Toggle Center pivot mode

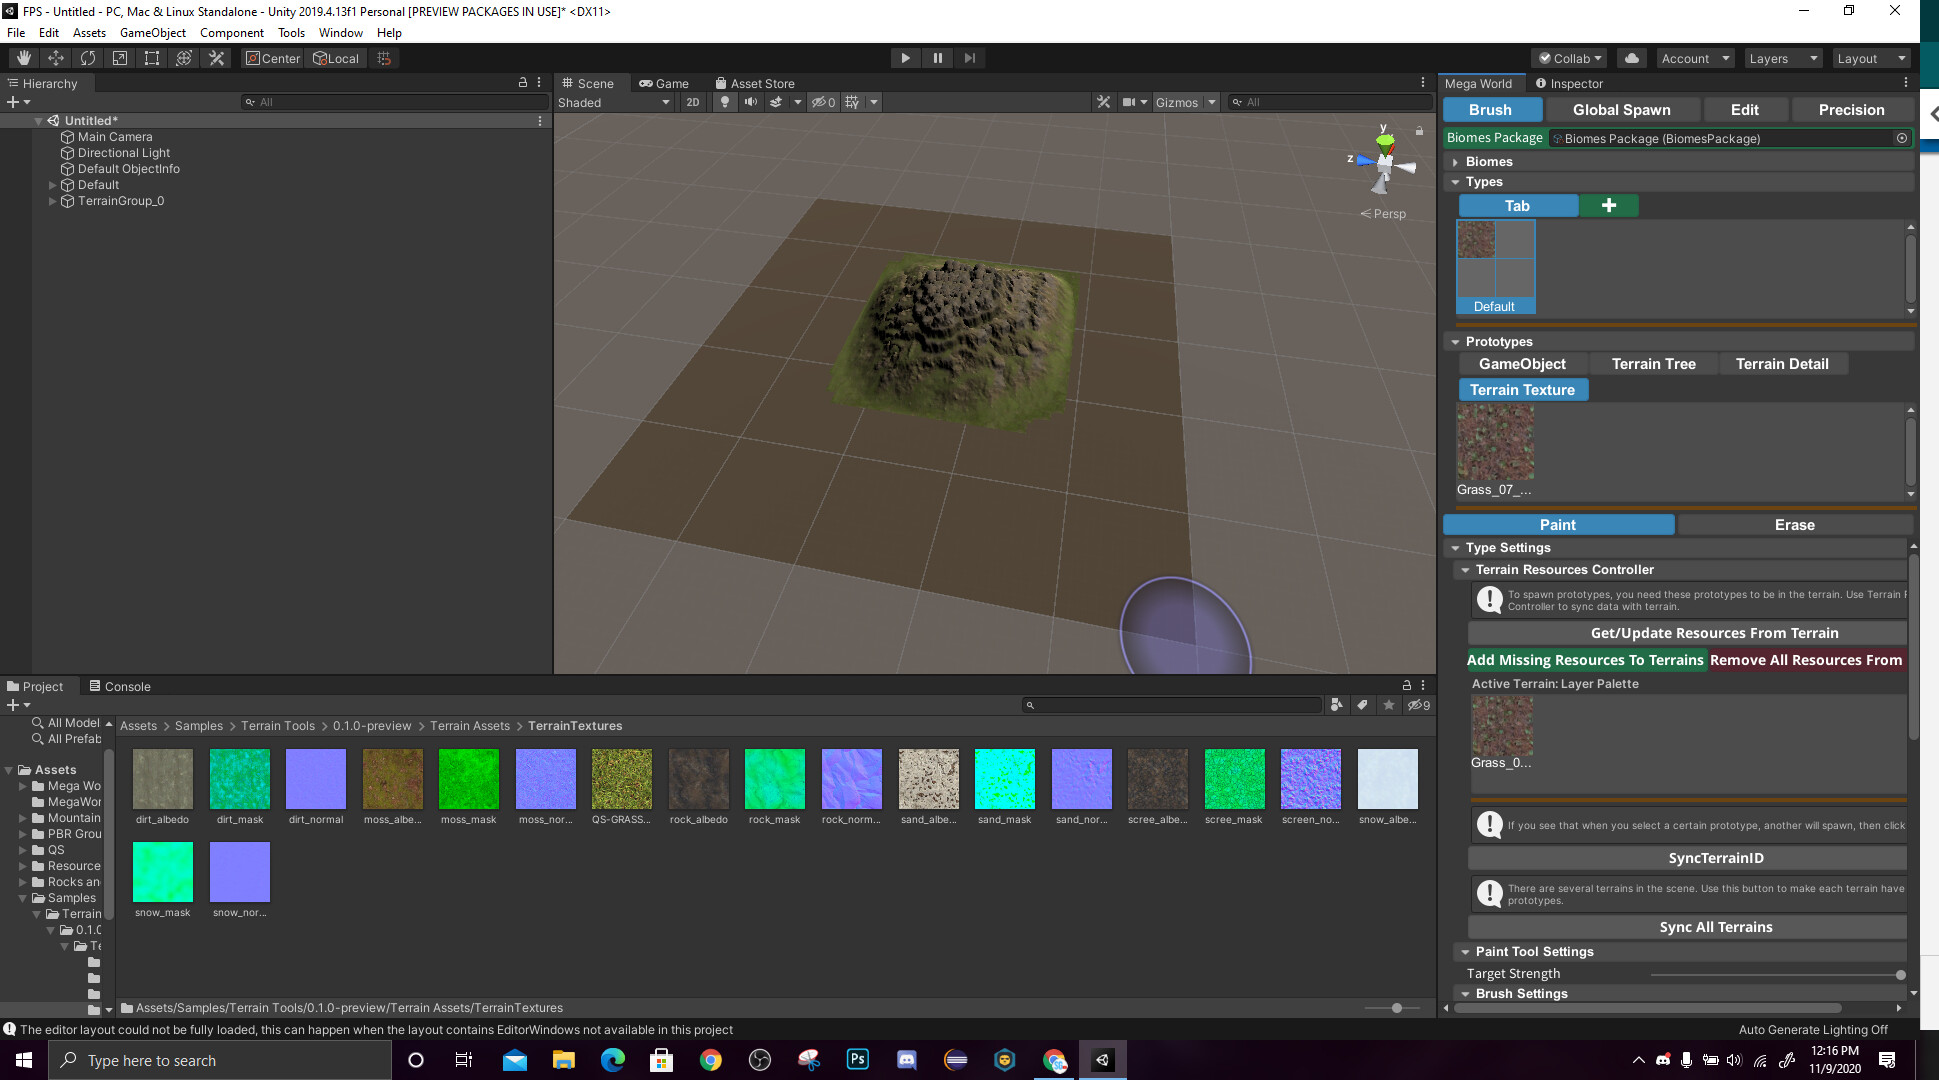pos(271,57)
